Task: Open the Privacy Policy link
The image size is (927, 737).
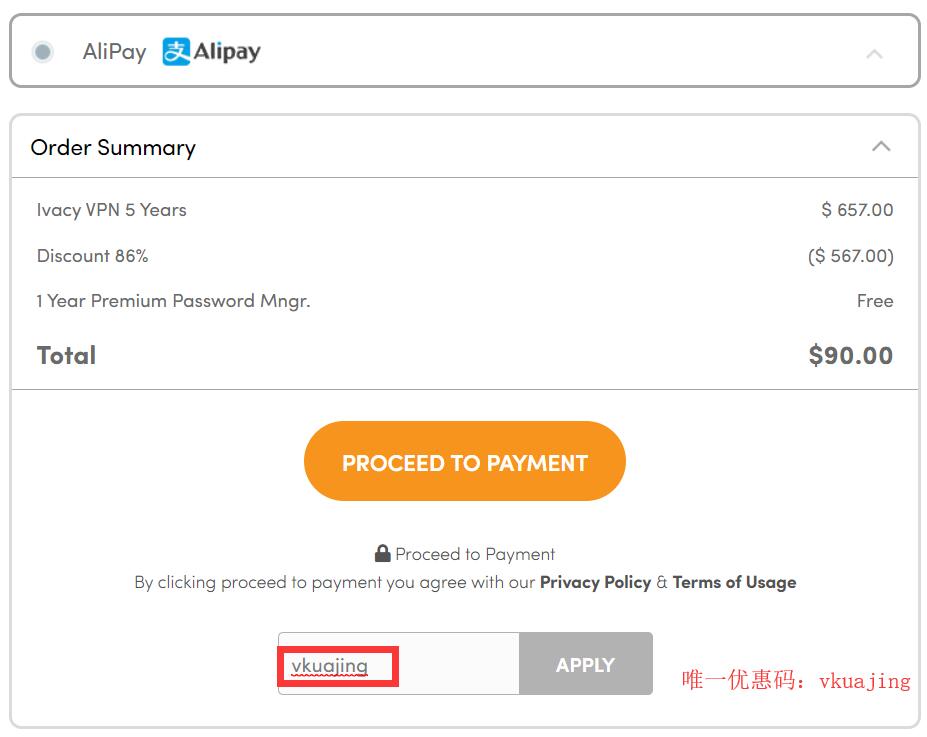Action: [x=595, y=582]
